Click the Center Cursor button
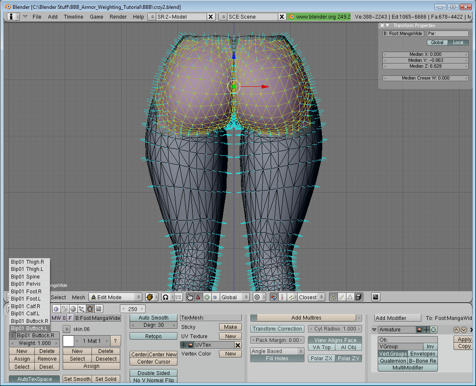This screenshot has width=476, height=386. click(x=153, y=362)
